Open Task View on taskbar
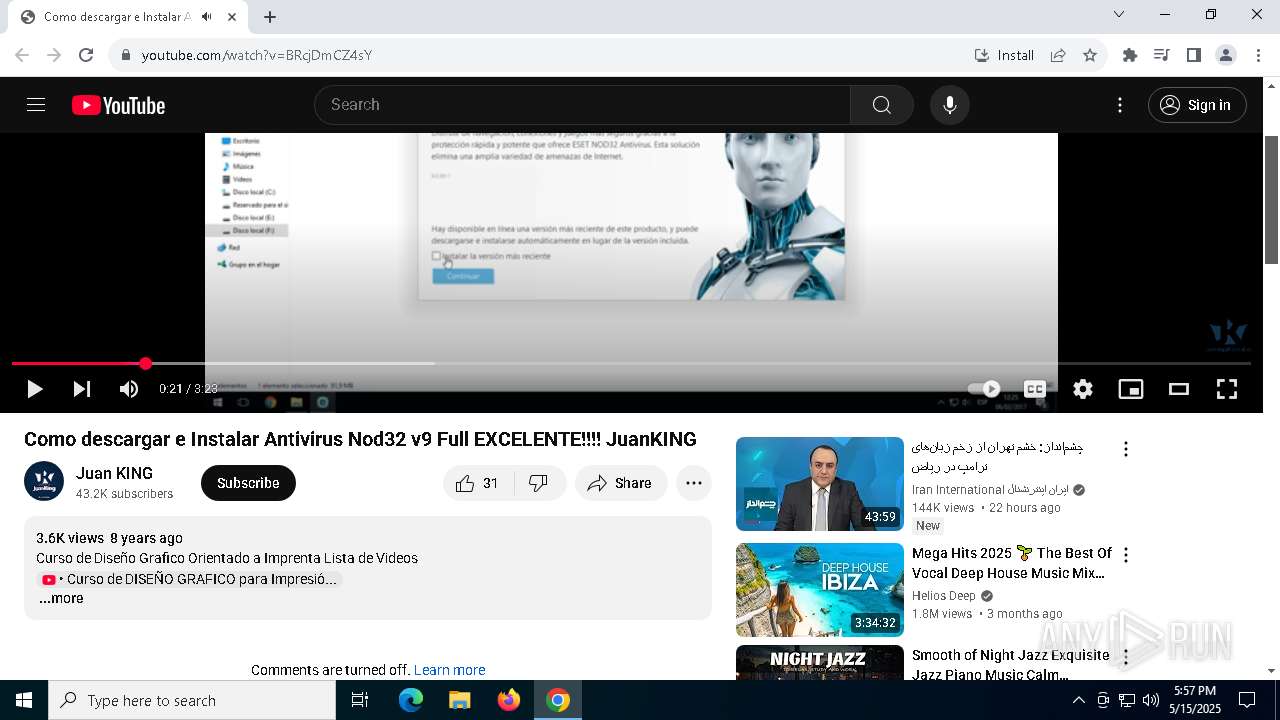Viewport: 1280px width, 720px height. (x=360, y=700)
